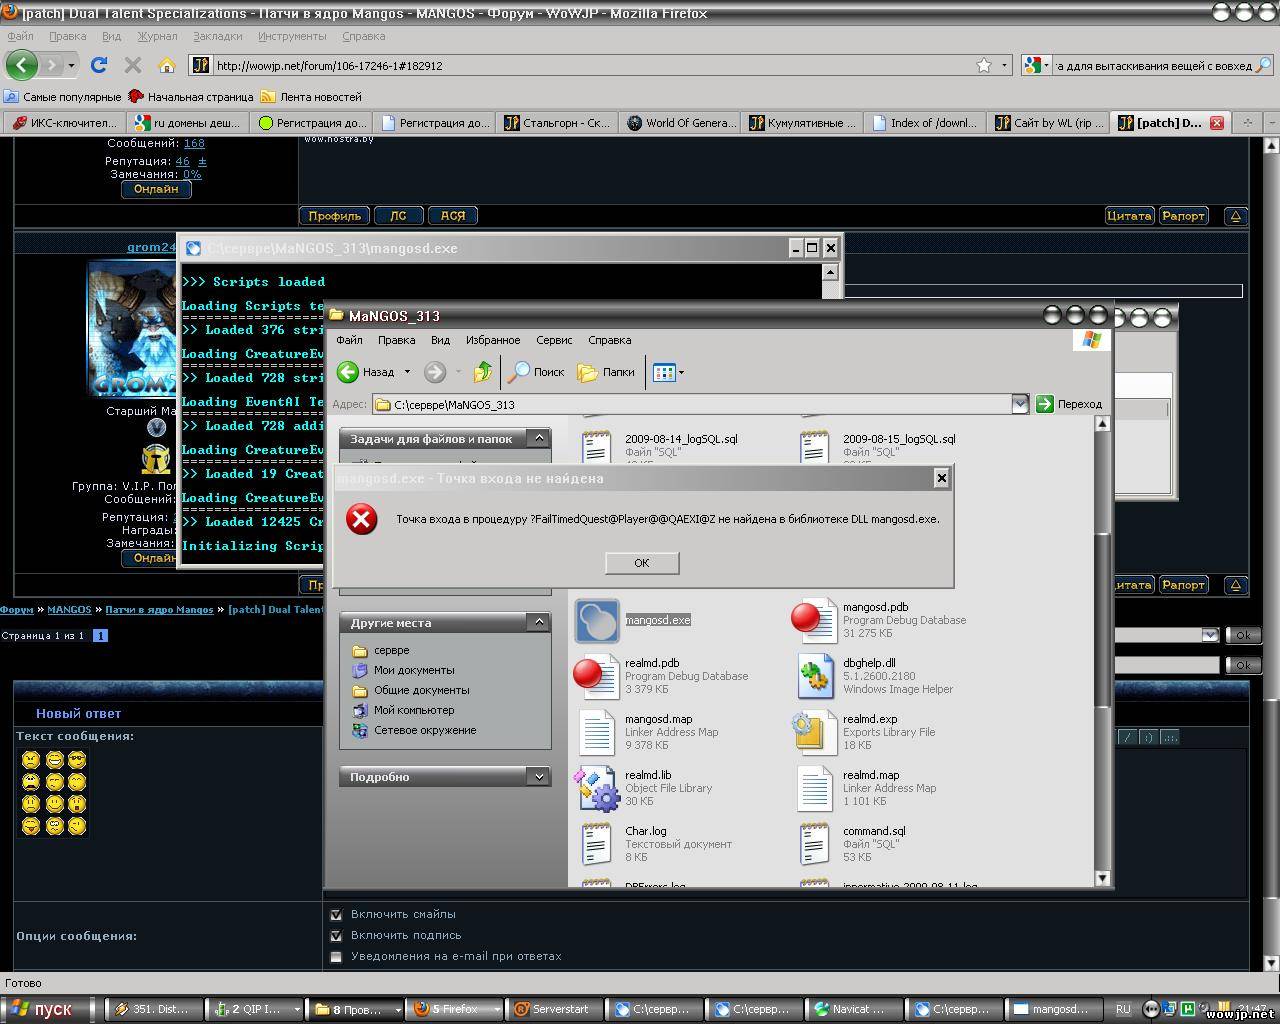Insert the first smiley in the reply form
This screenshot has height=1024, width=1280.
(31, 760)
